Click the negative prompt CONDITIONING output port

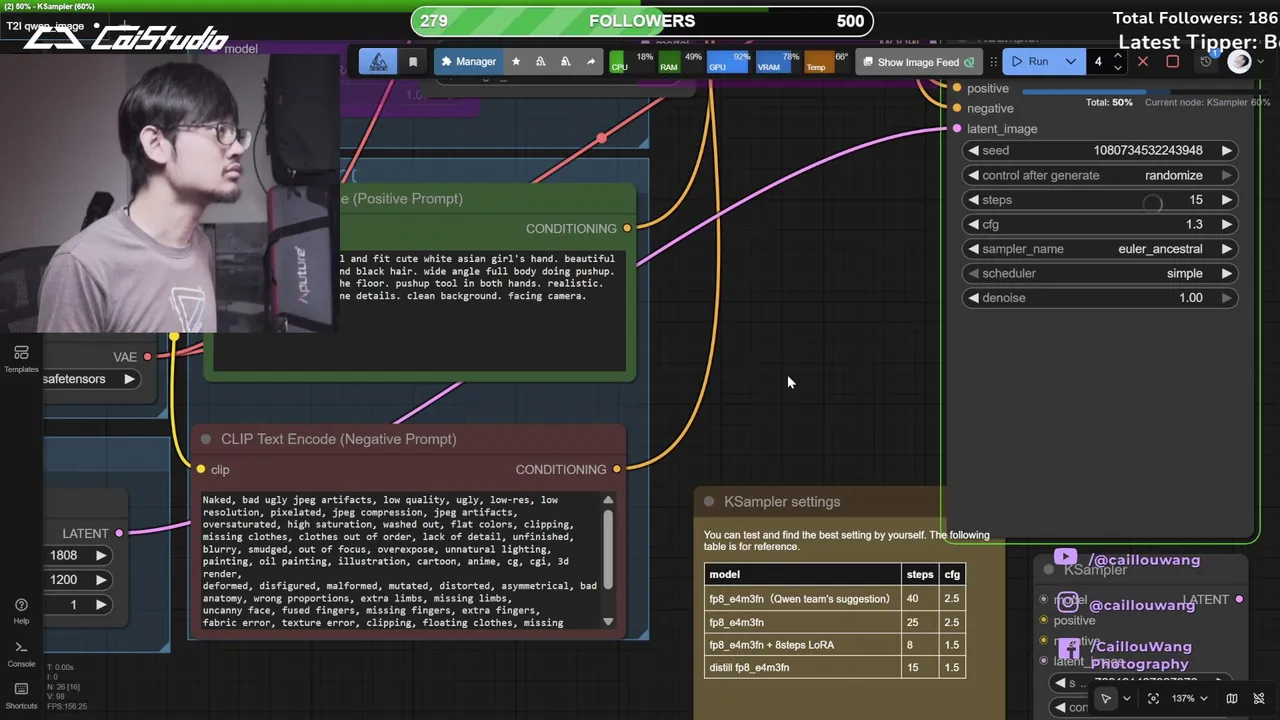[617, 469]
